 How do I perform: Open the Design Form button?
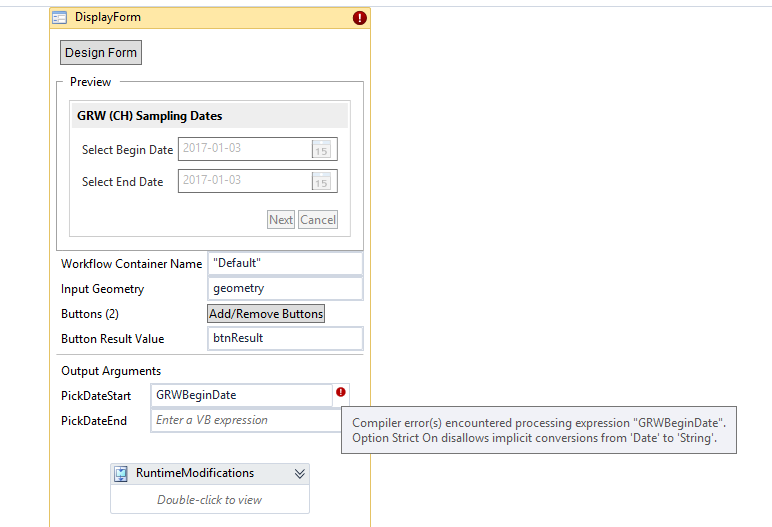[101, 53]
